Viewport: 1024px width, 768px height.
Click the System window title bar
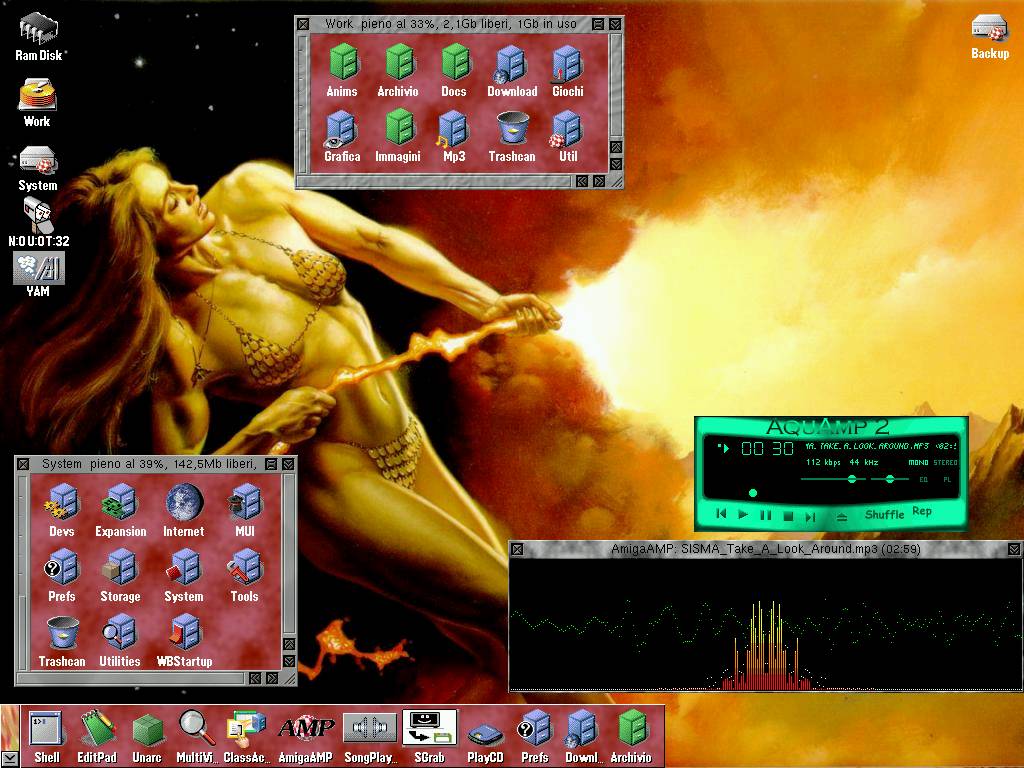(x=150, y=464)
